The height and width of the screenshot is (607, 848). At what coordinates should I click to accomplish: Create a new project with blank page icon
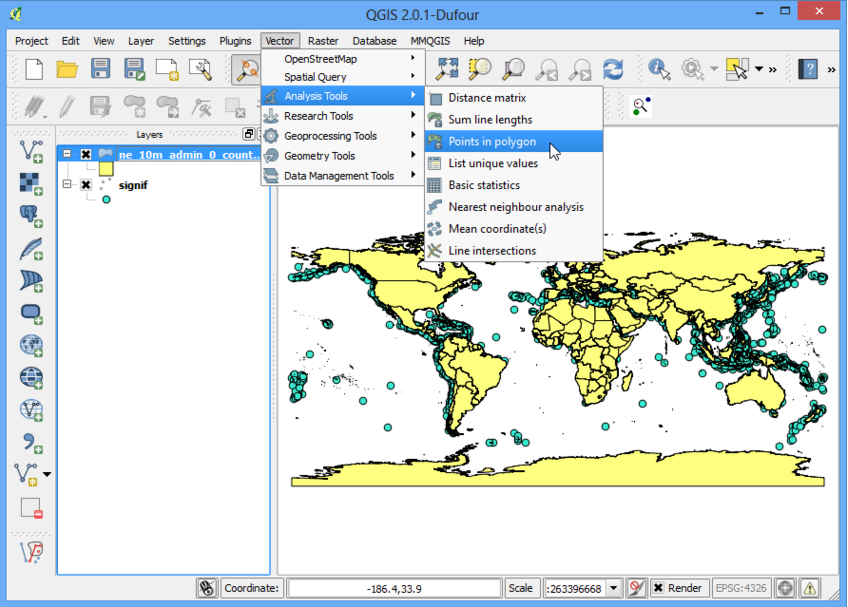tap(34, 69)
